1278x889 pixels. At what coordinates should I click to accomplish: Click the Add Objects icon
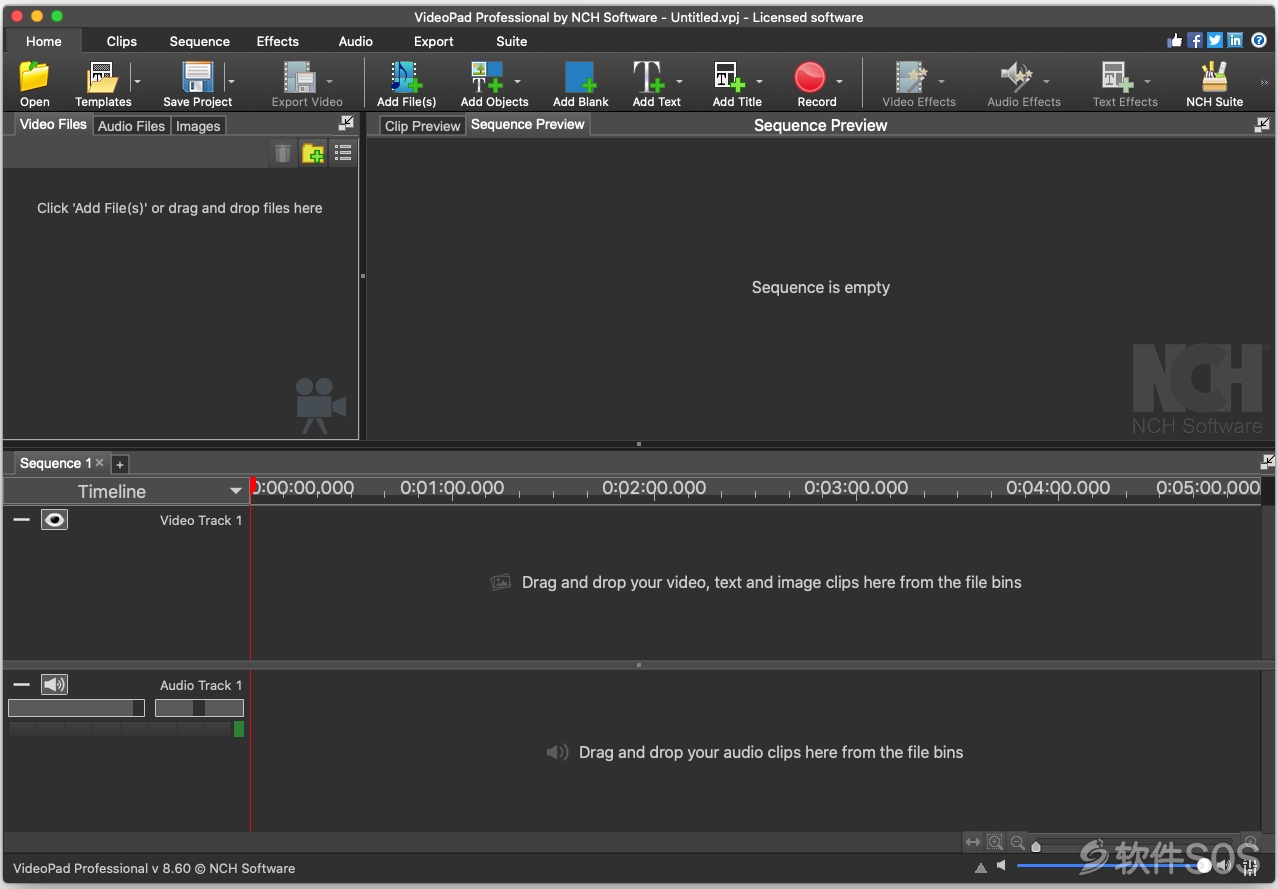[487, 77]
